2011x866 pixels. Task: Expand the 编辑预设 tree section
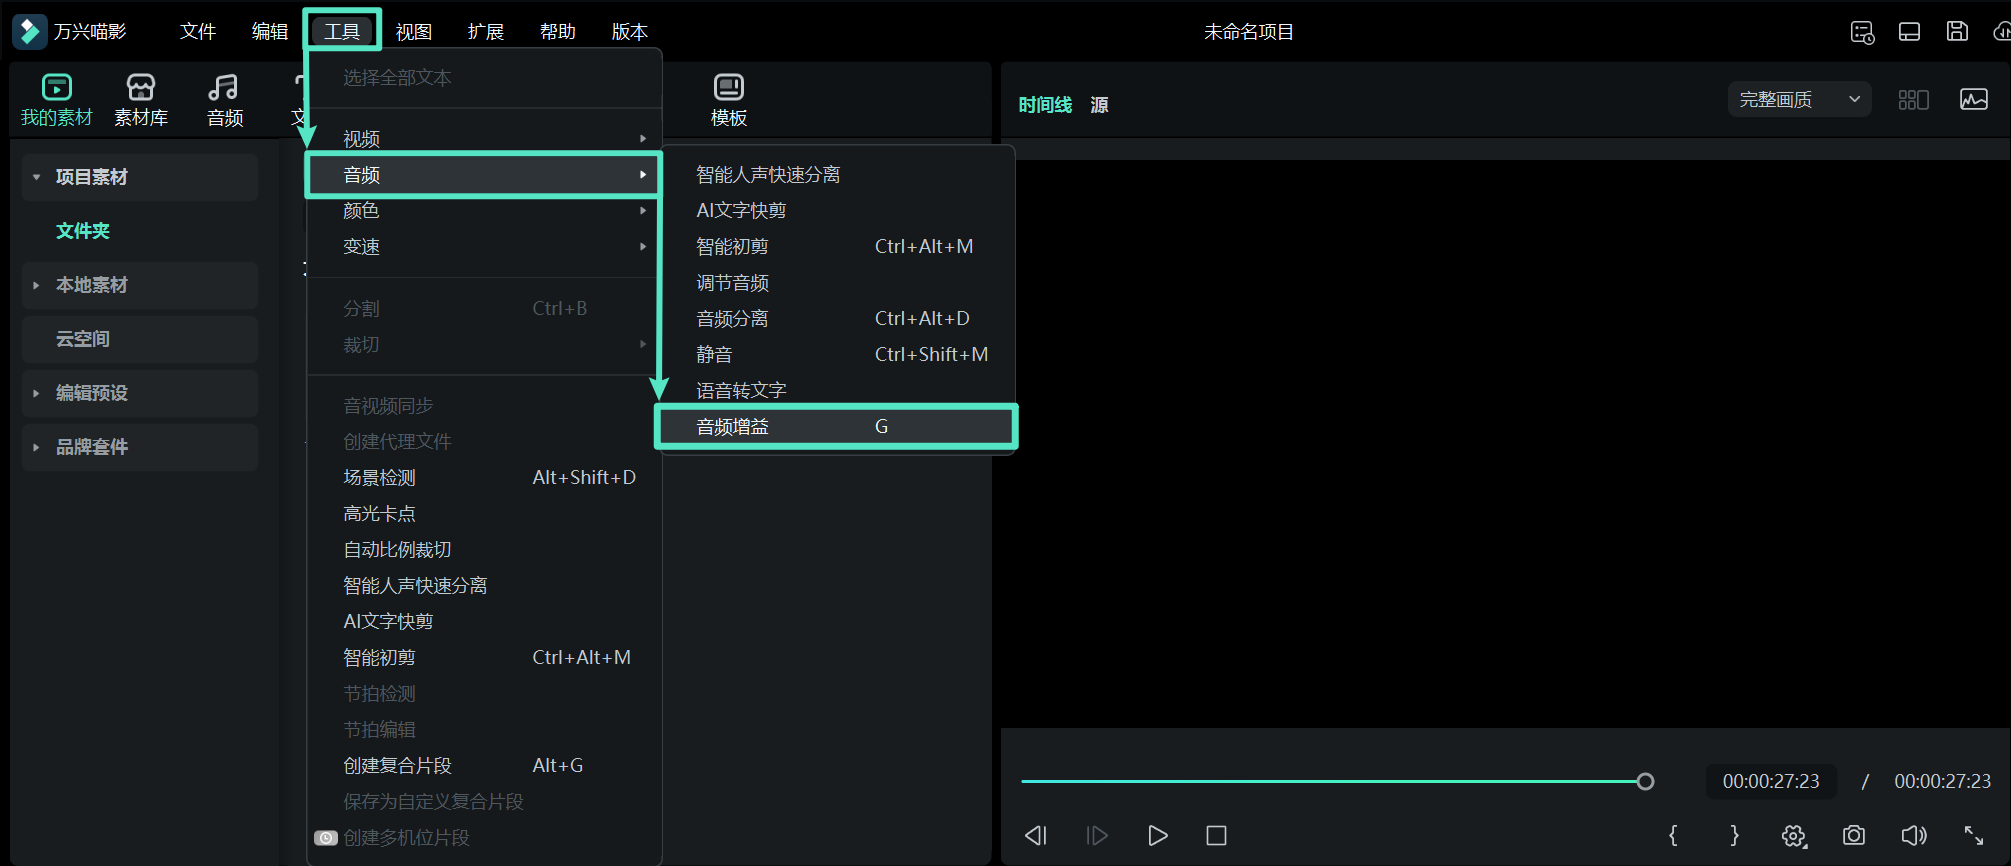click(x=37, y=393)
